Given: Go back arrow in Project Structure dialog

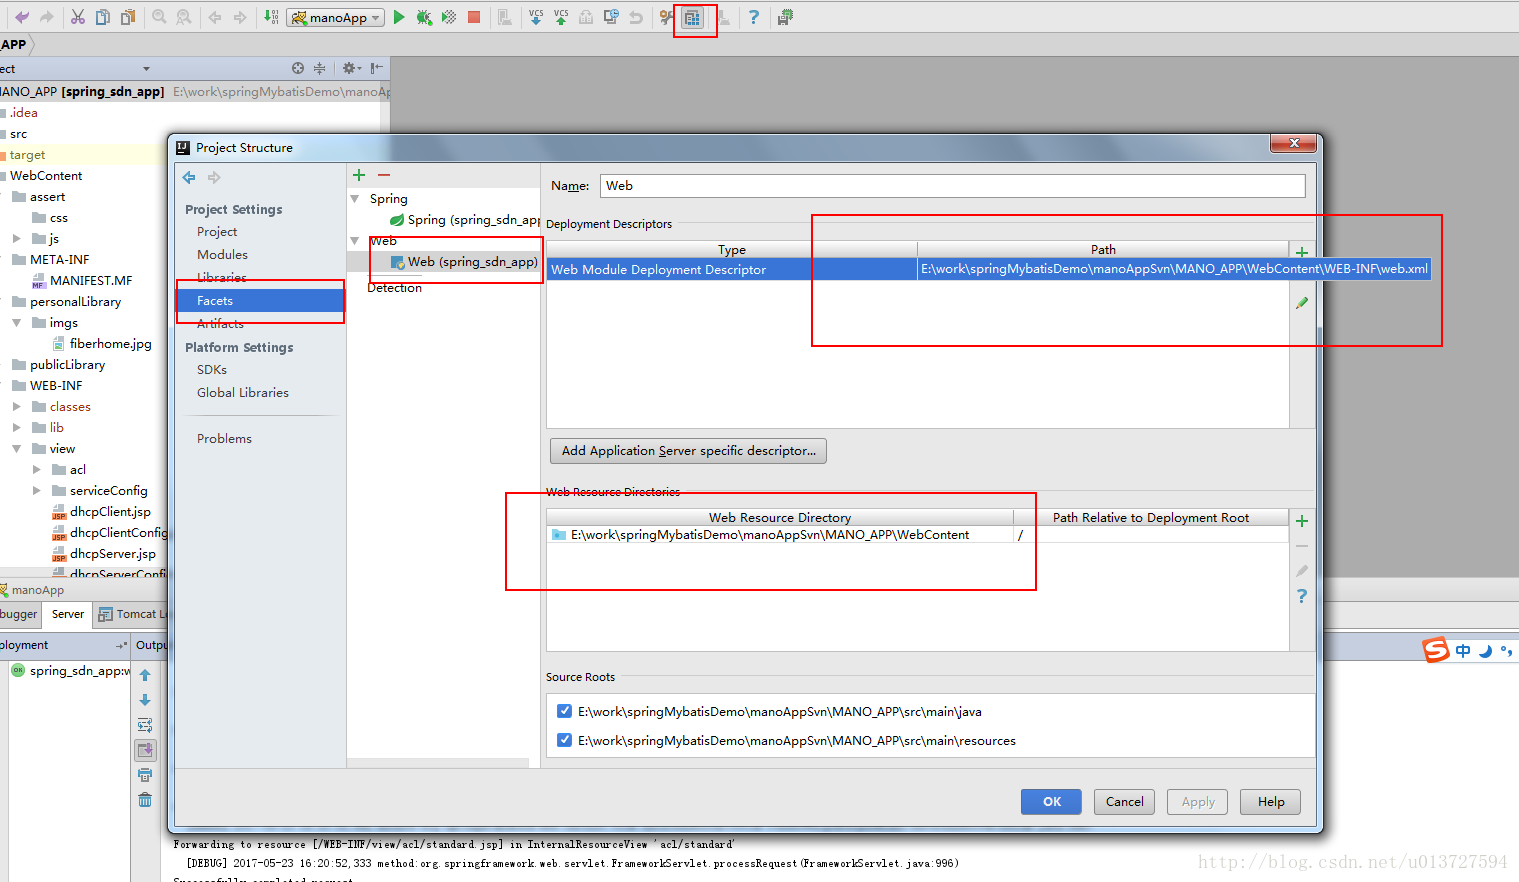Looking at the screenshot, I should [x=189, y=177].
